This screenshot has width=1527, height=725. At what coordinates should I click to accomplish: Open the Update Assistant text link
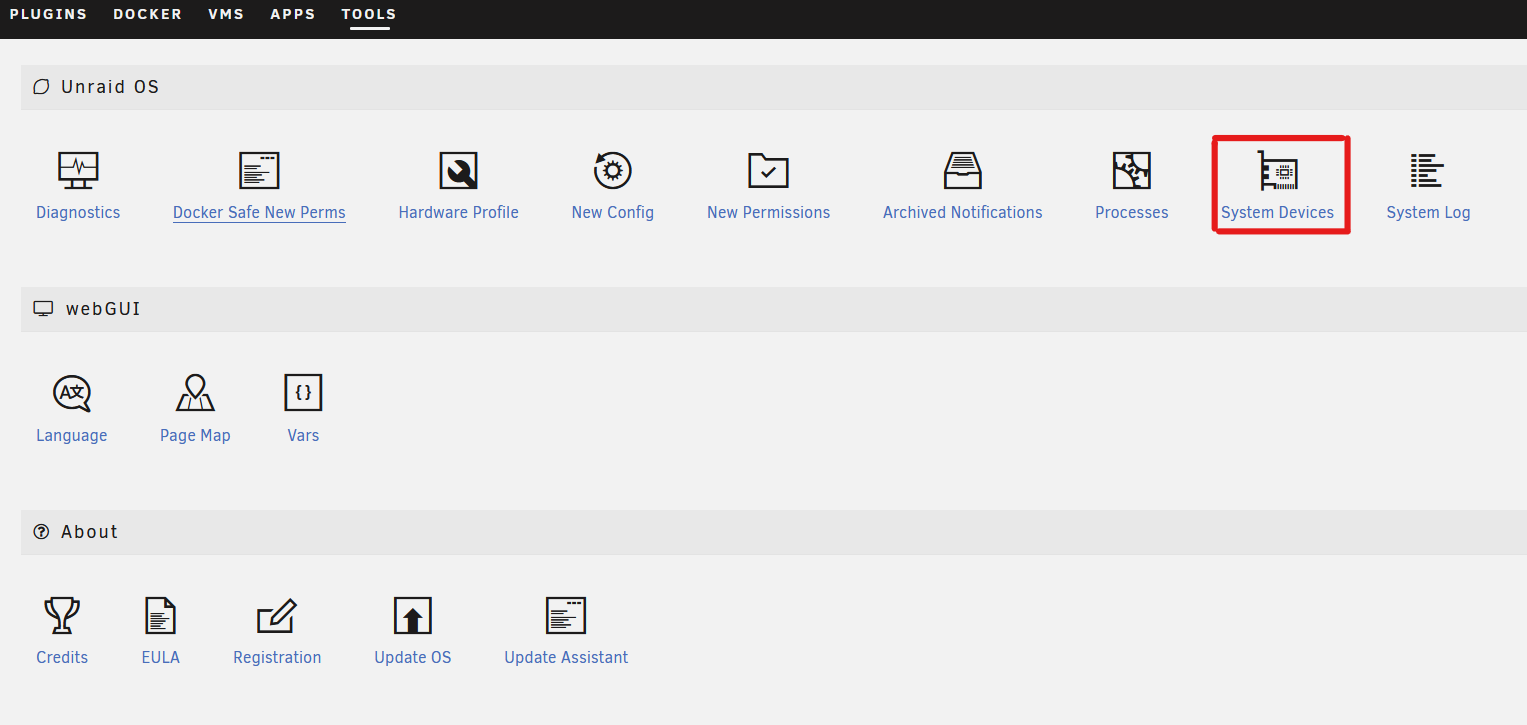coord(566,657)
